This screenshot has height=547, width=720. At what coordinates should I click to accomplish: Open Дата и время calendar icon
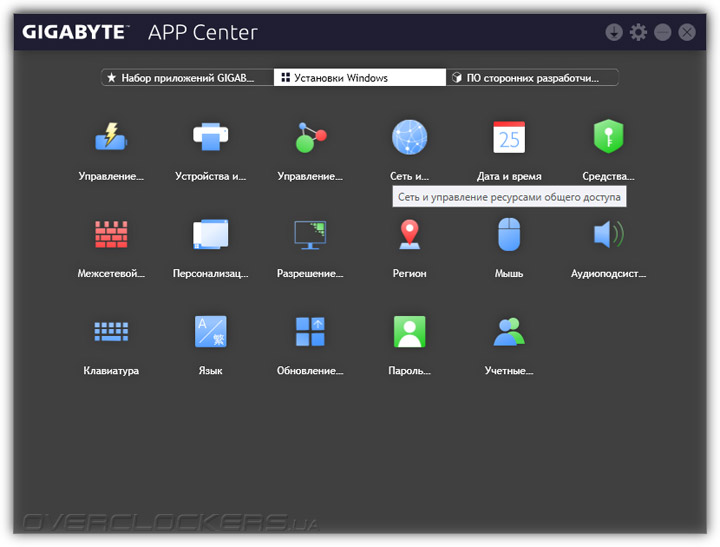pos(509,137)
